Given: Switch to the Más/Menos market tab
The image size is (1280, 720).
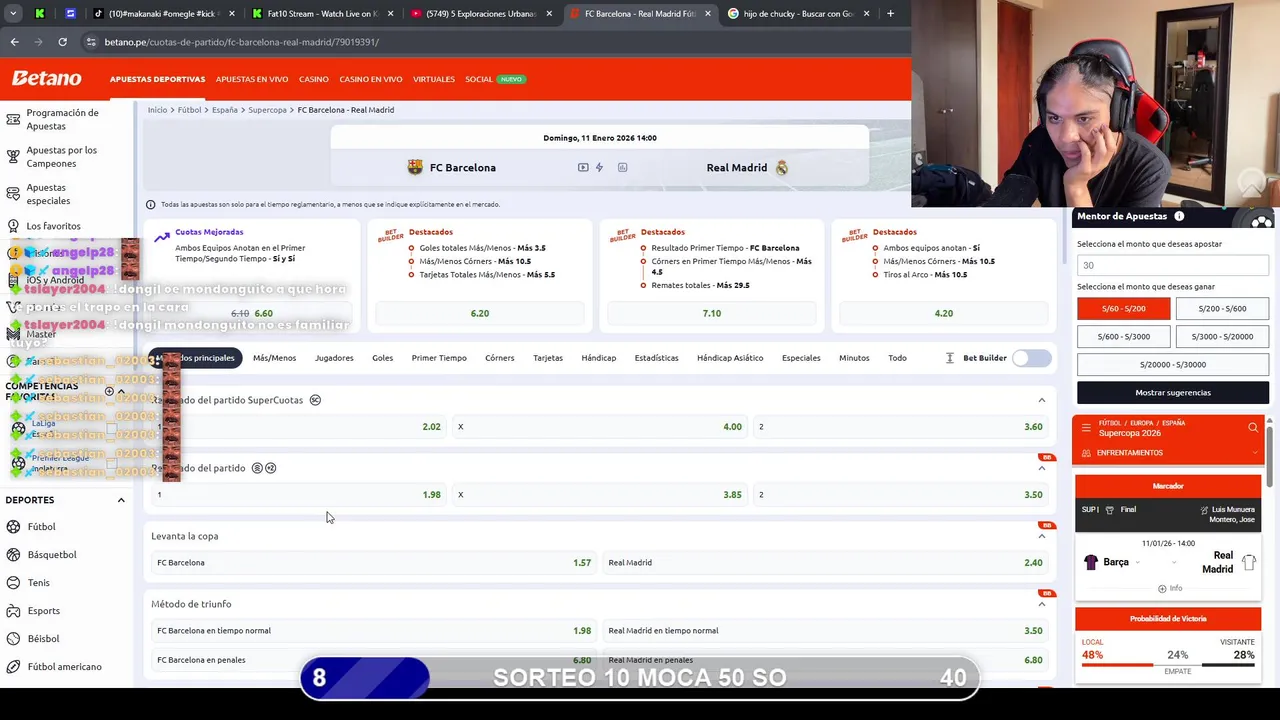Looking at the screenshot, I should pos(274,358).
